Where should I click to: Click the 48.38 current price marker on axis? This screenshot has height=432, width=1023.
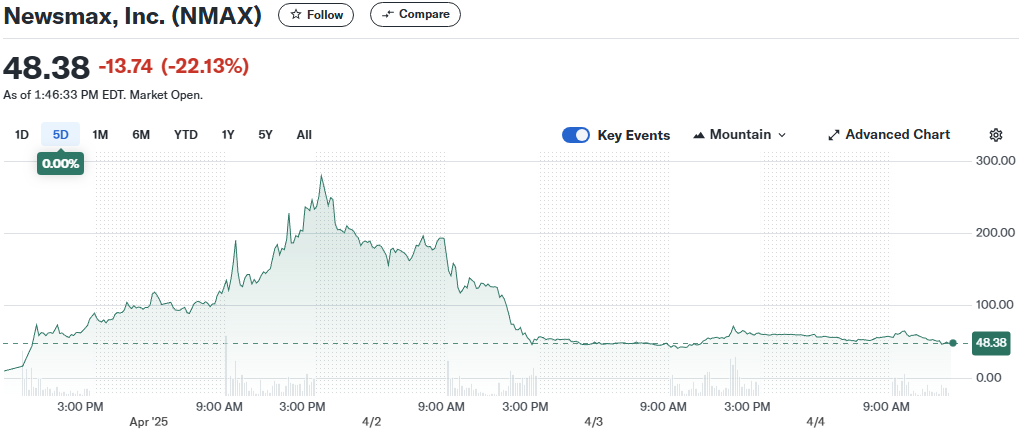[991, 343]
